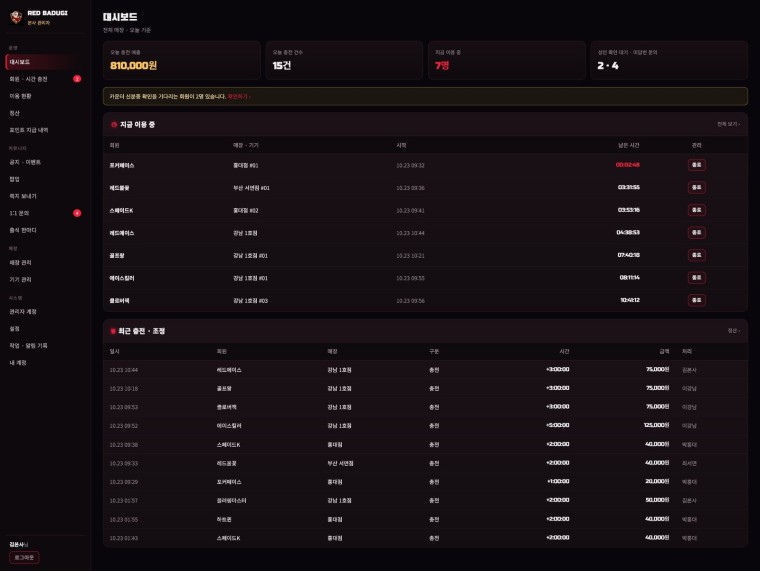Click the Red Badugi logo icon
The image size is (760, 571).
16,17
